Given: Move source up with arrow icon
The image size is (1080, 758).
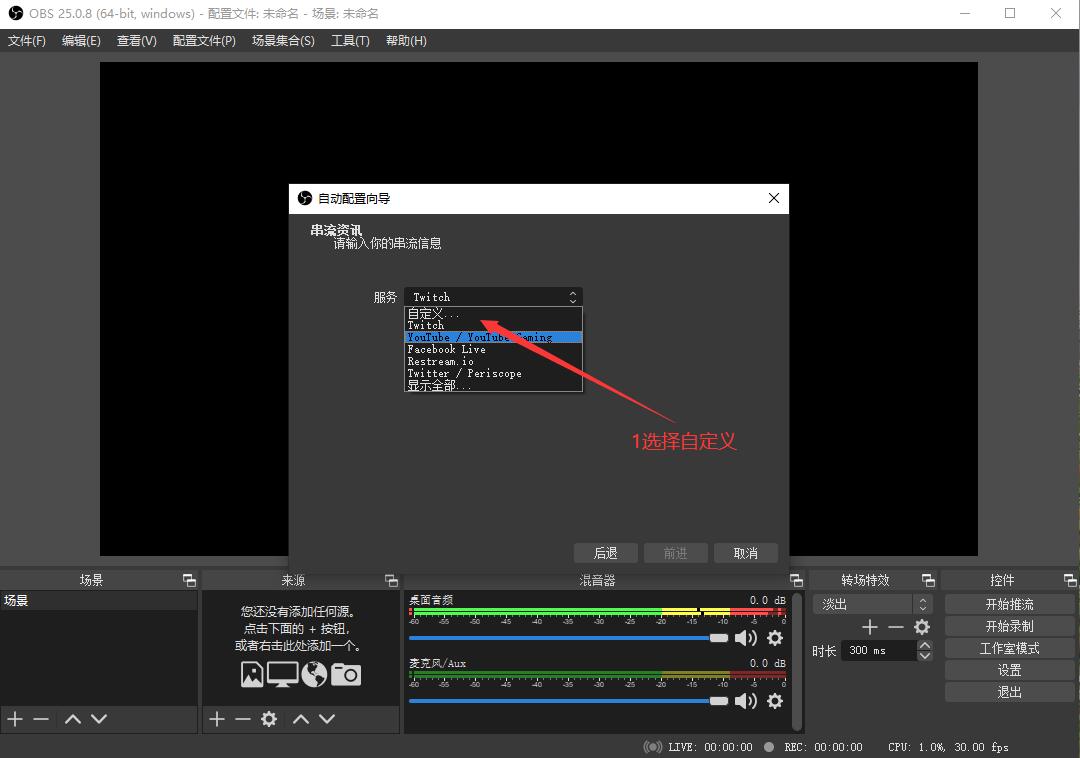Looking at the screenshot, I should coord(301,719).
